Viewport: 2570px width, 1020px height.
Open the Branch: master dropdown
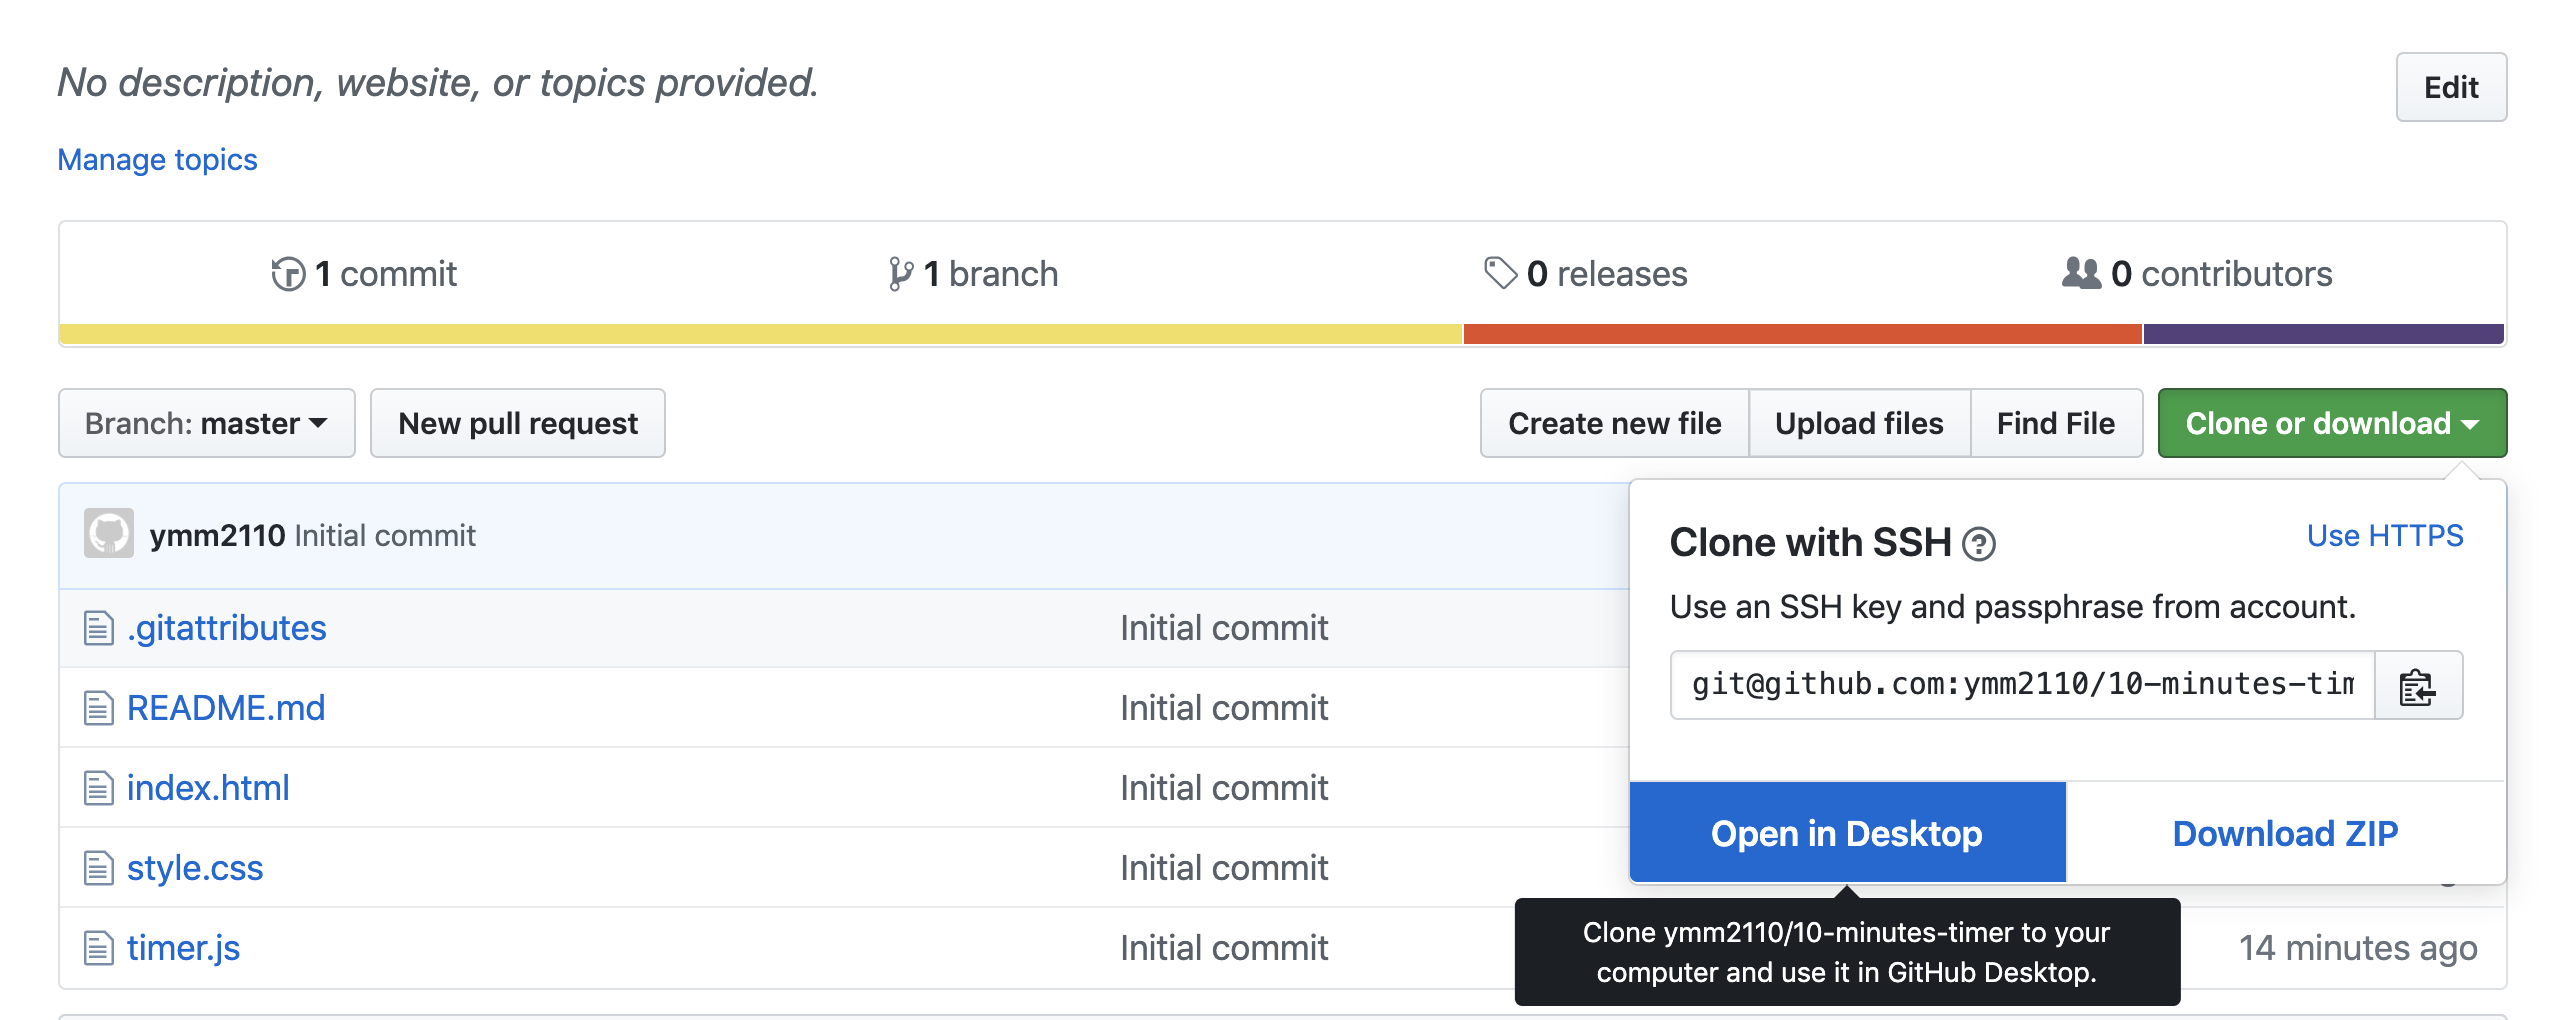[x=207, y=423]
